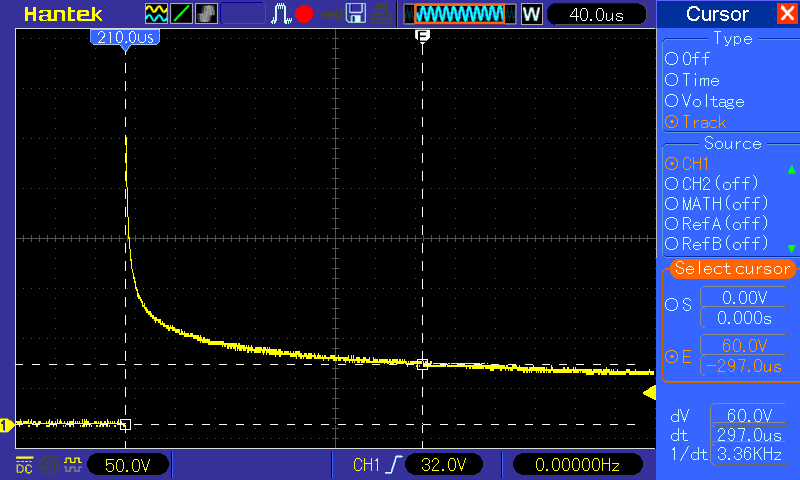
Task: Click the 0.00000Hz frequency readout
Action: [x=577, y=465]
